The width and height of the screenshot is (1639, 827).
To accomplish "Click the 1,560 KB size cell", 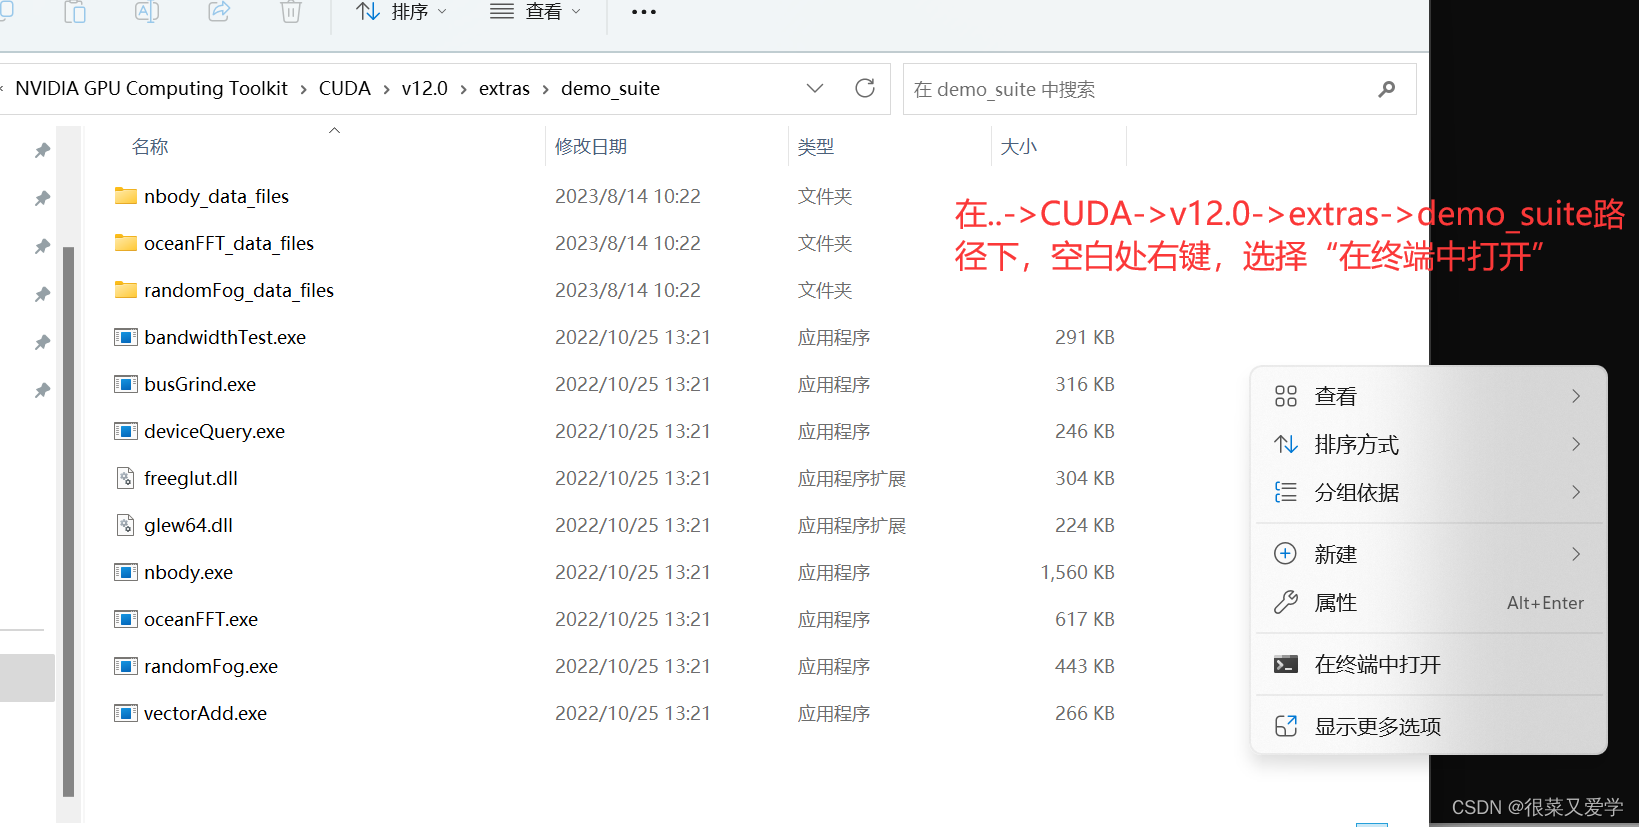I will tap(1077, 572).
